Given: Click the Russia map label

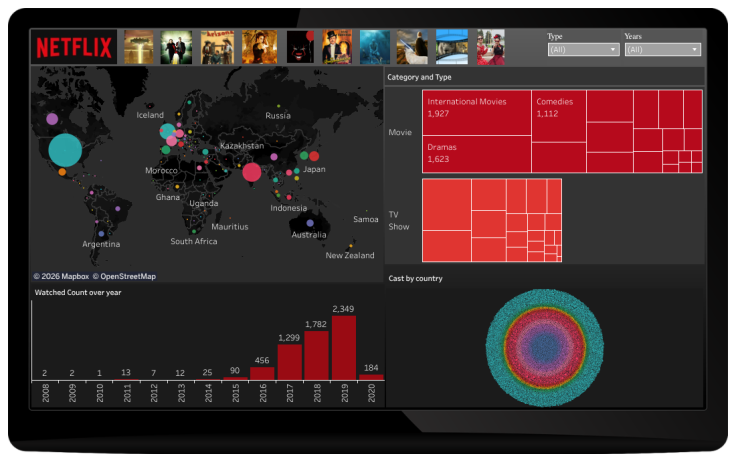Looking at the screenshot, I should point(278,115).
